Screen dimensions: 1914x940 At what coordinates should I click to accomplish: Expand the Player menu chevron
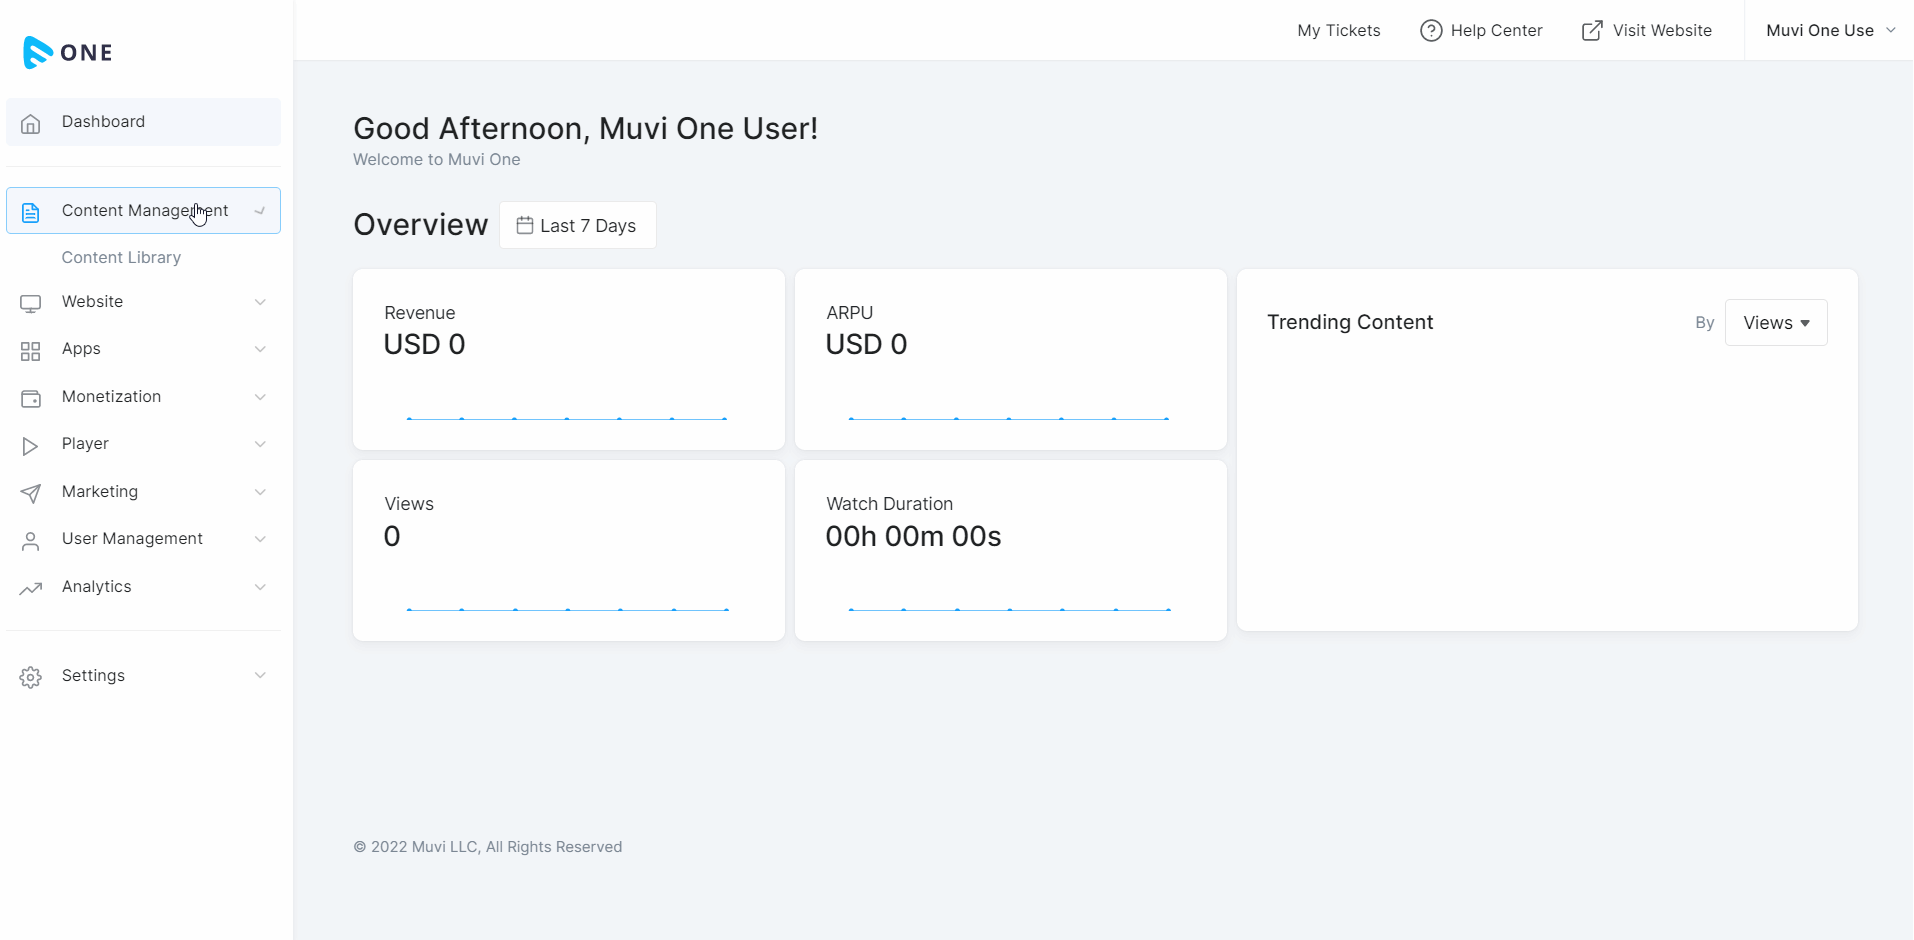pyautogui.click(x=260, y=444)
